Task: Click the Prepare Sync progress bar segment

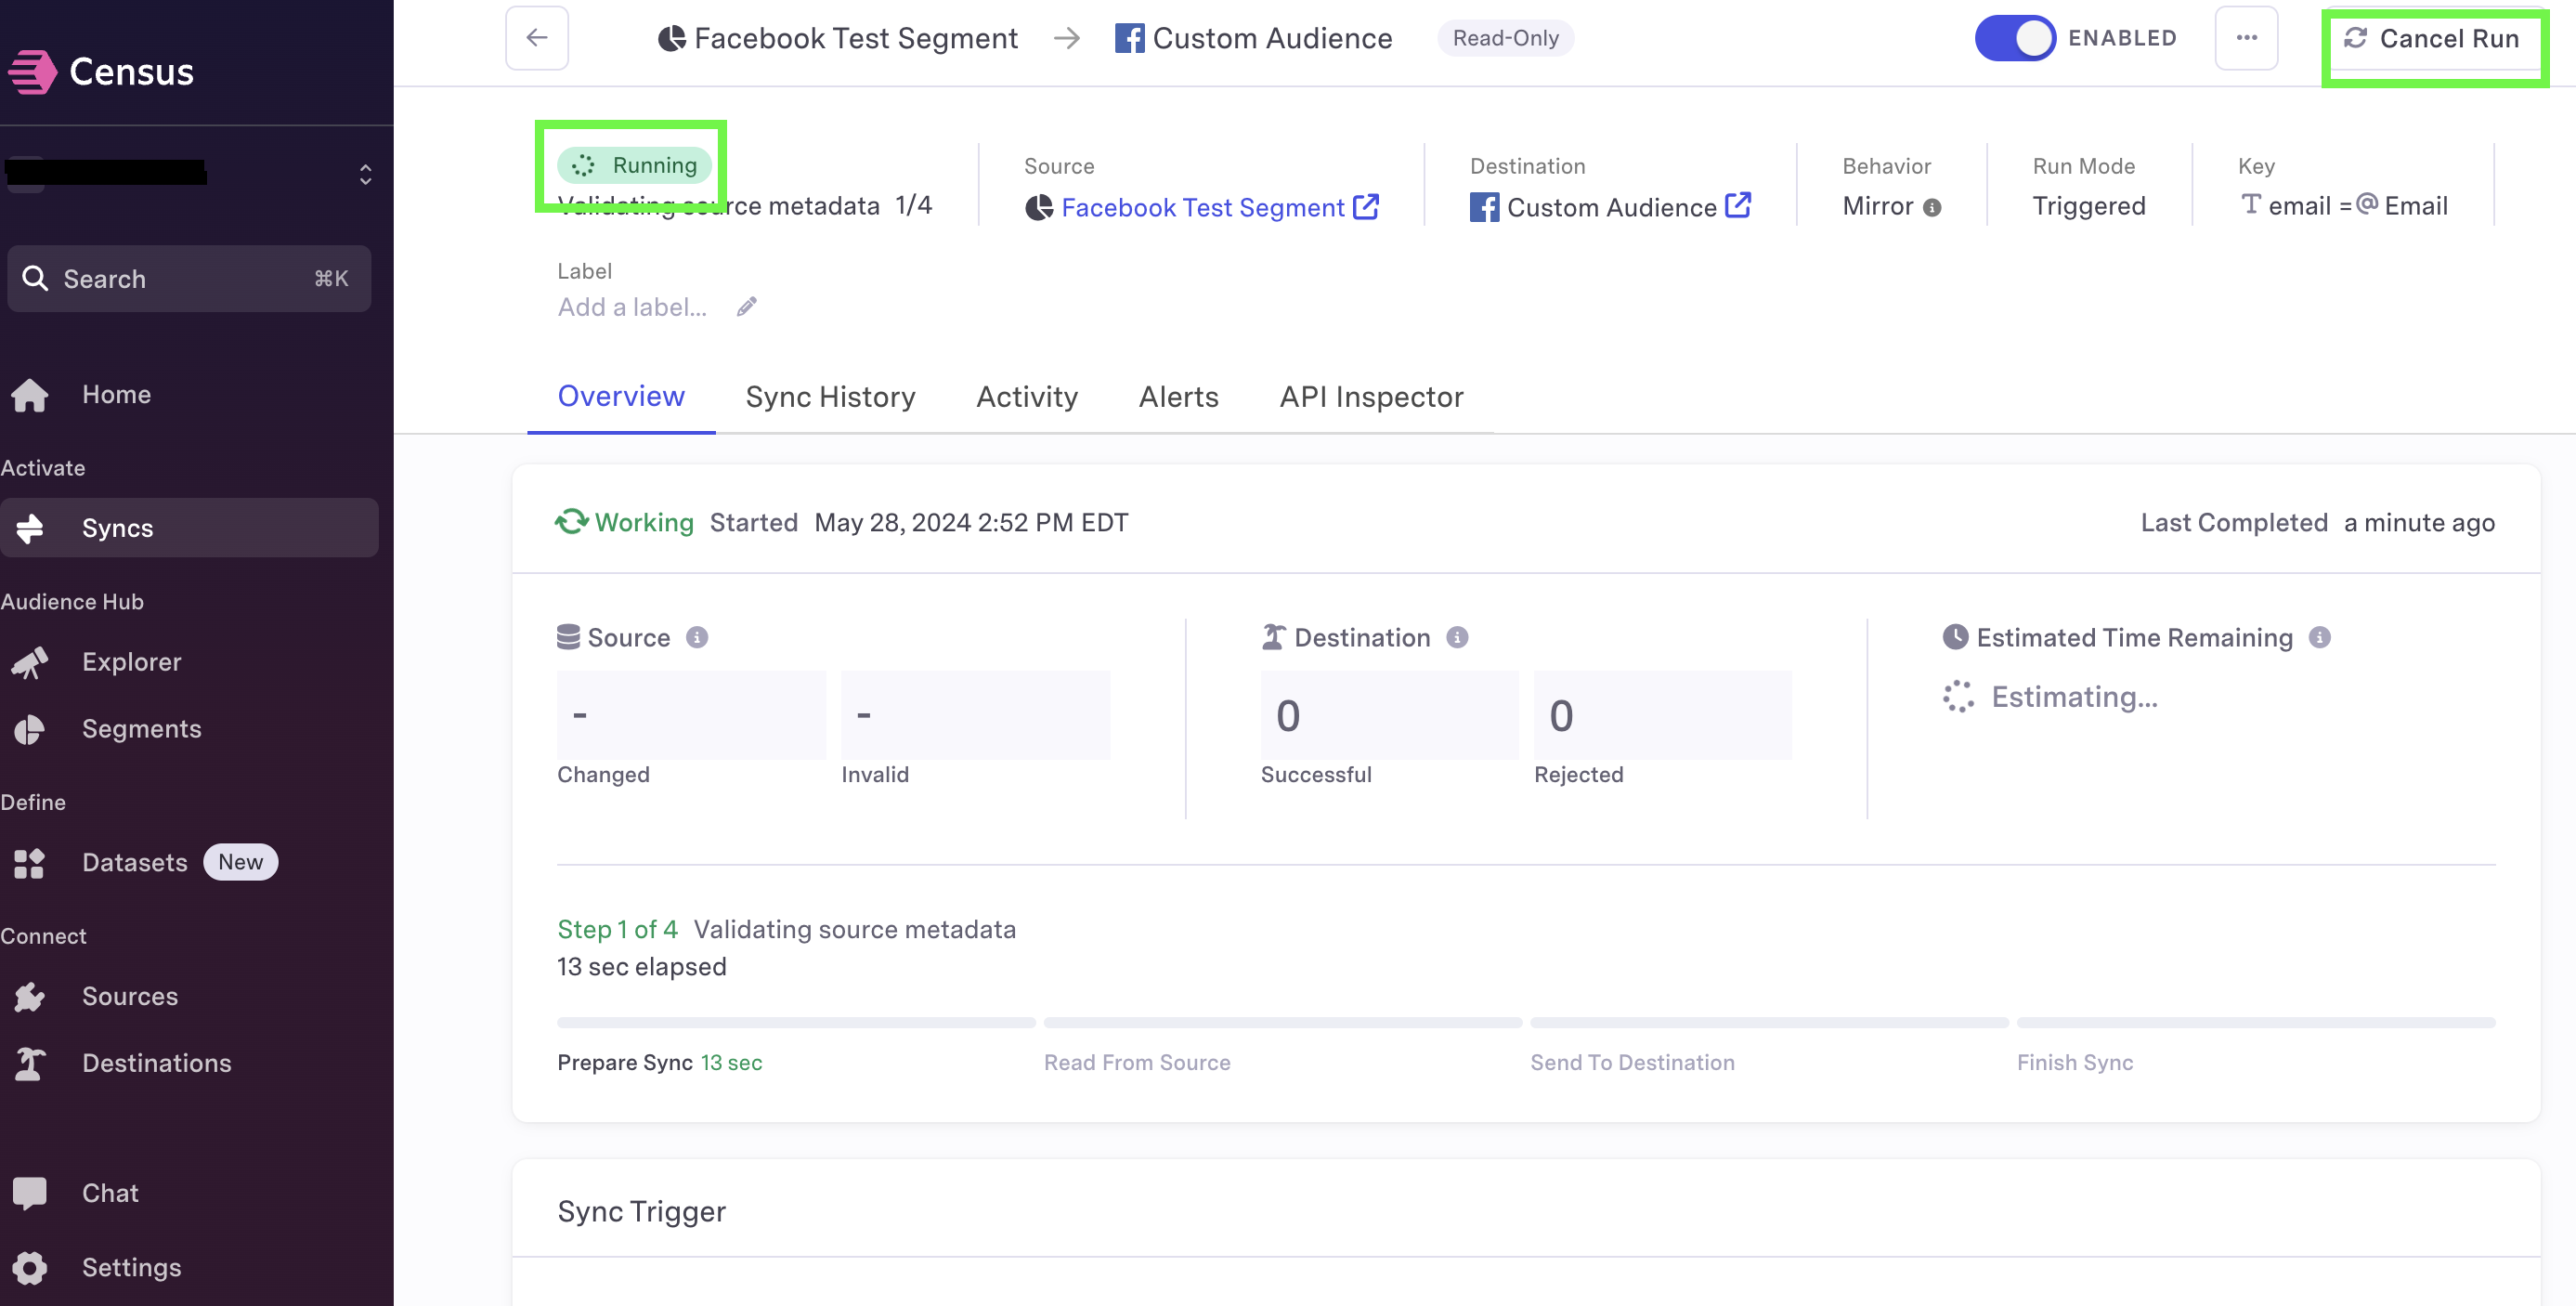Action: point(796,1023)
